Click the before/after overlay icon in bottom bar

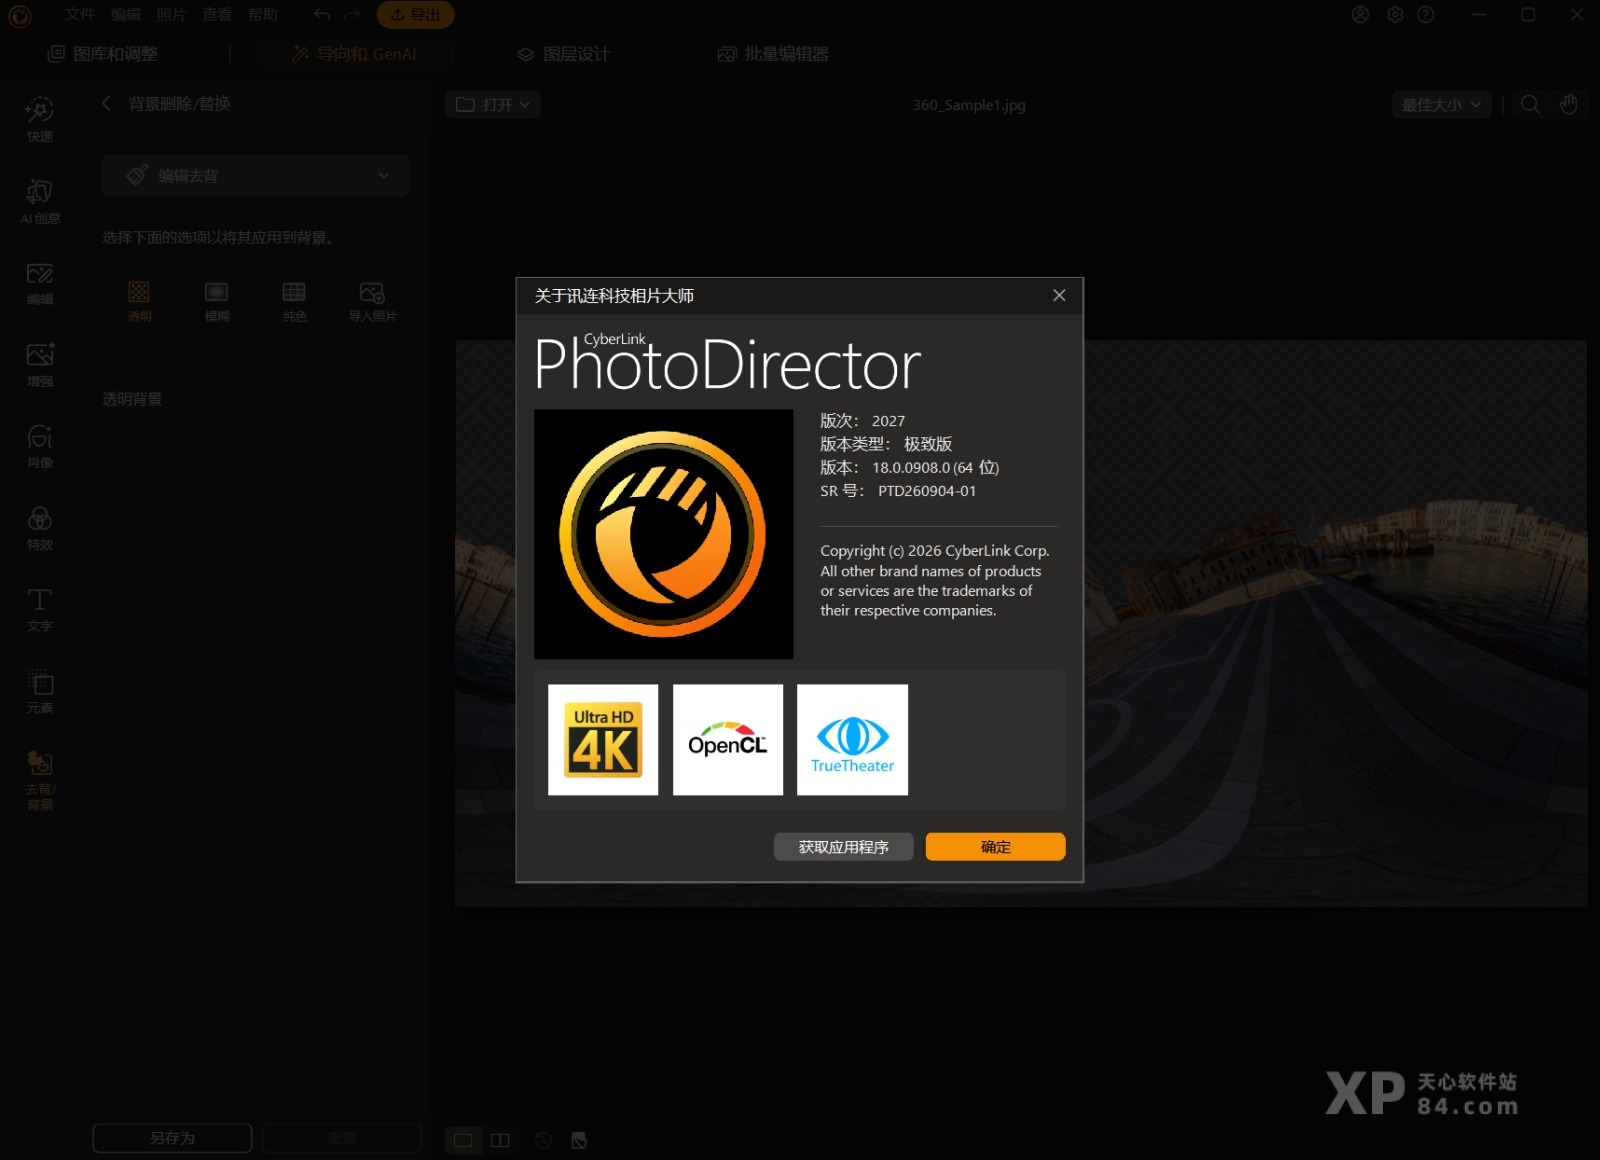(579, 1140)
